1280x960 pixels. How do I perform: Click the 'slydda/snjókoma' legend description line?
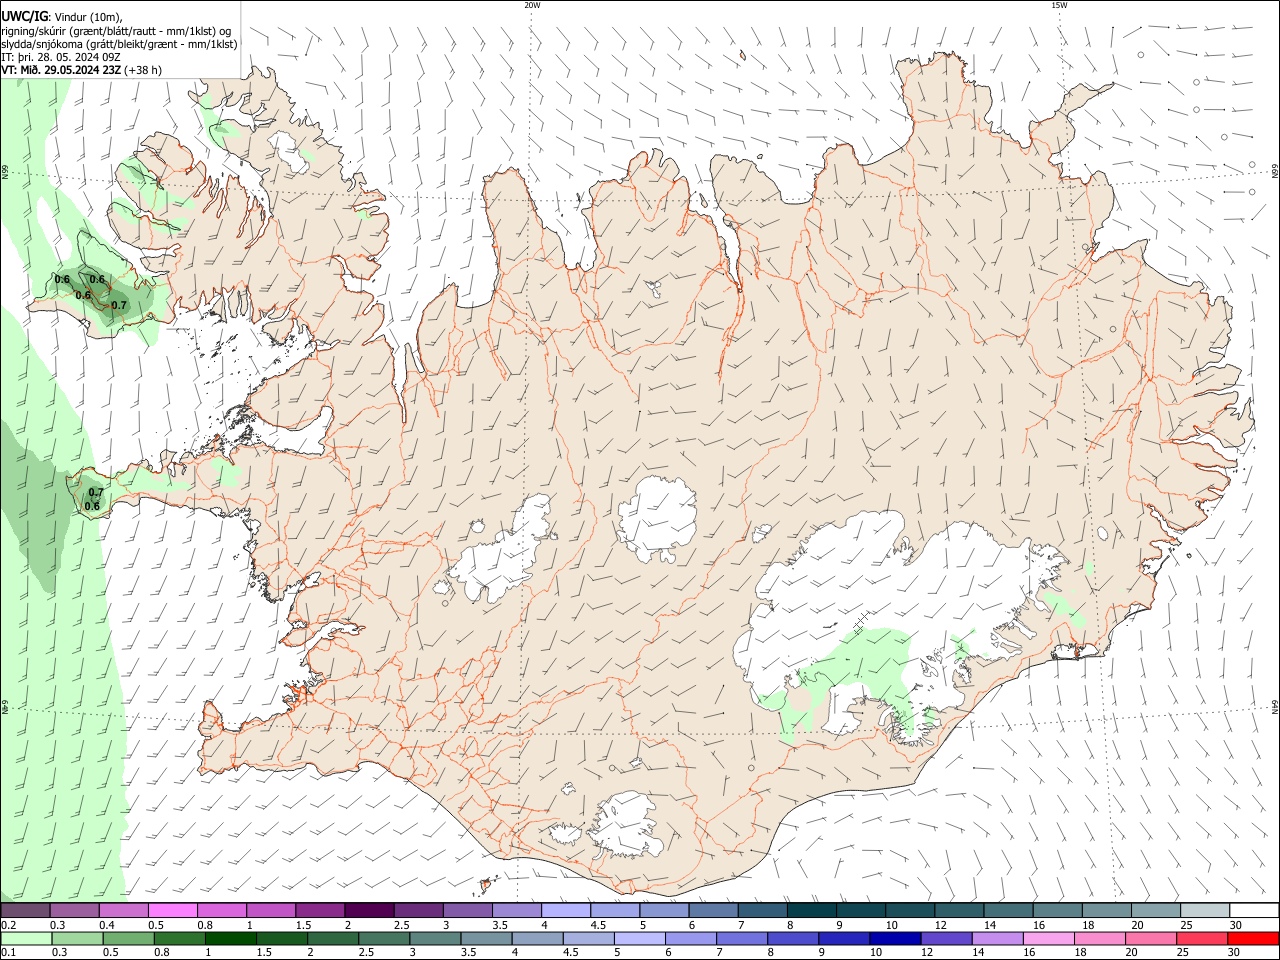119,44
